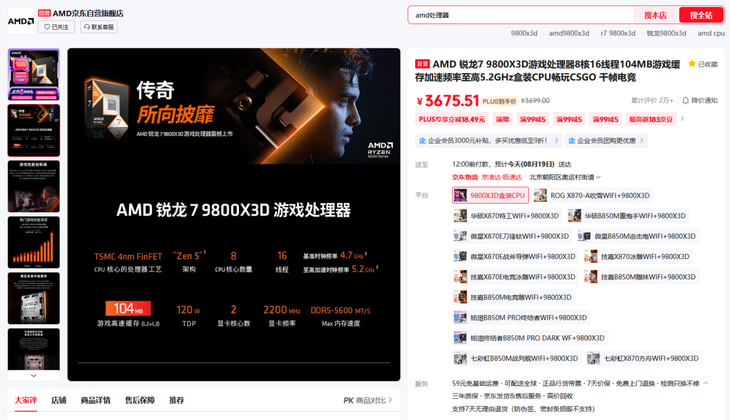Click the 搜本店 button

point(655,15)
